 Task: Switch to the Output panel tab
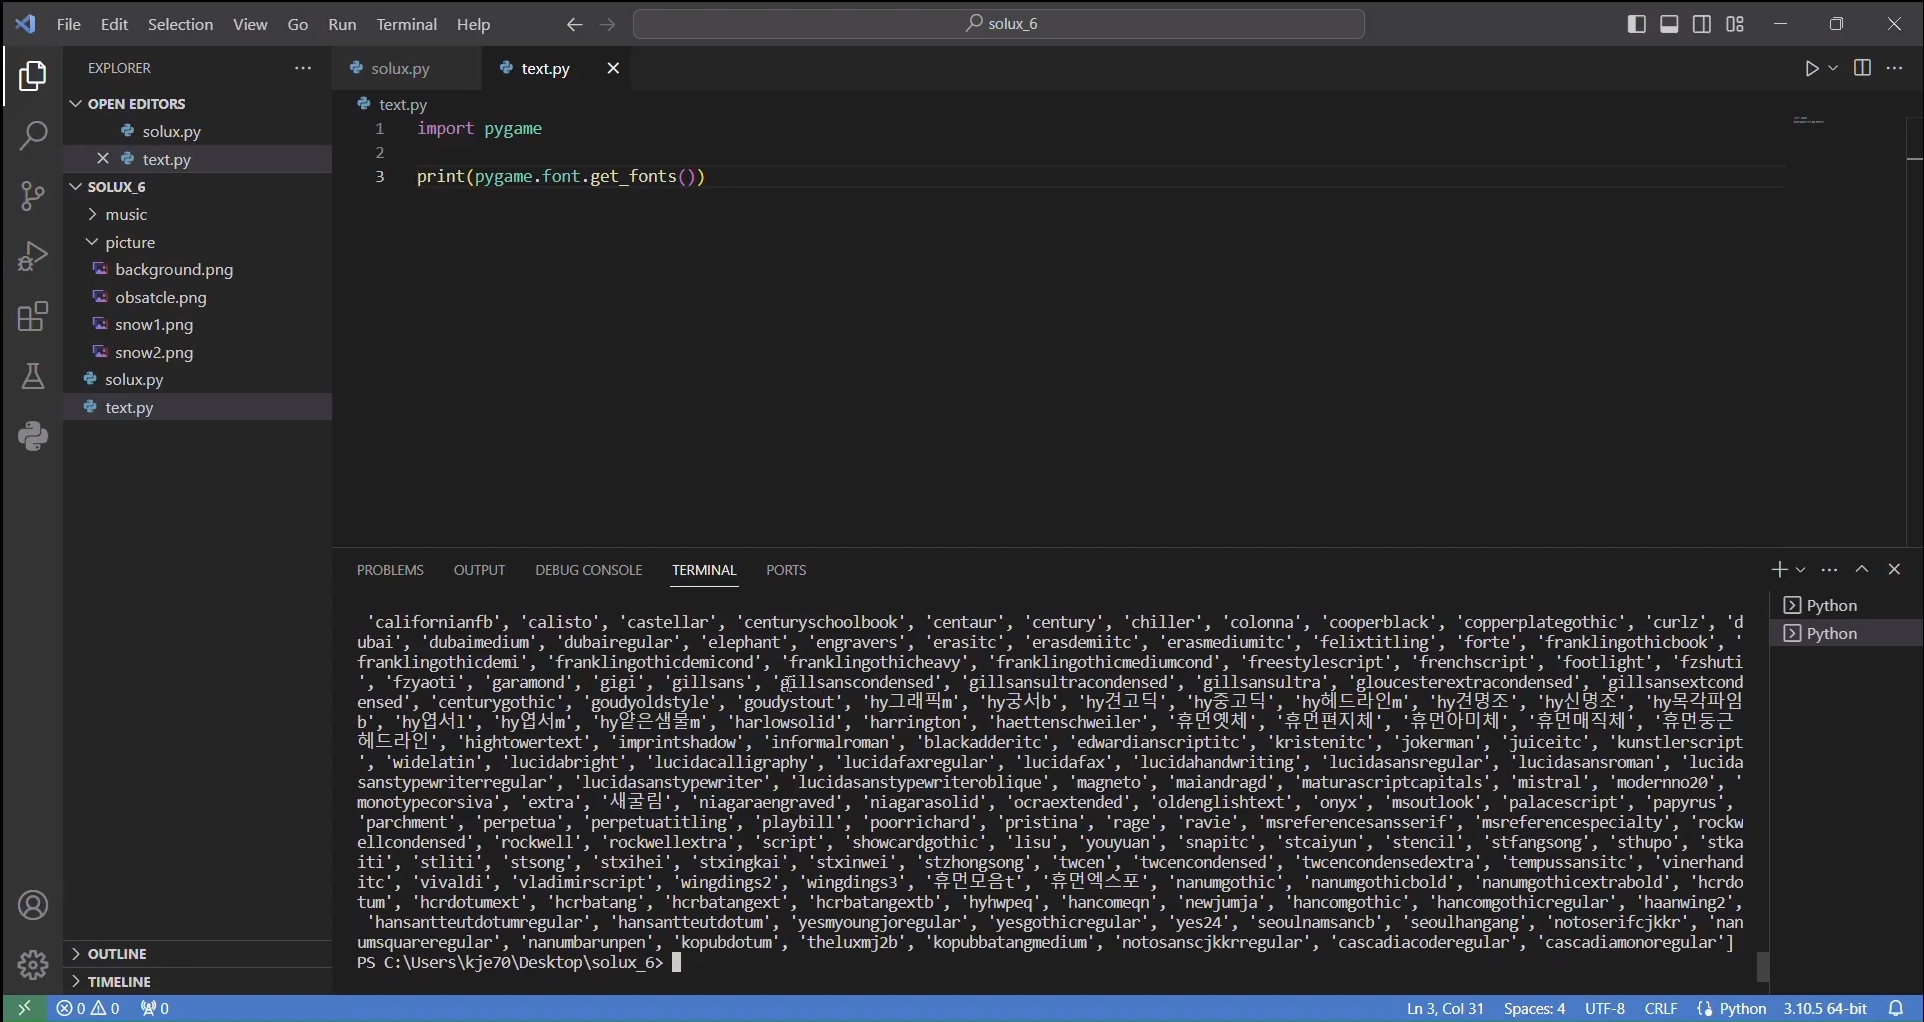pos(479,570)
